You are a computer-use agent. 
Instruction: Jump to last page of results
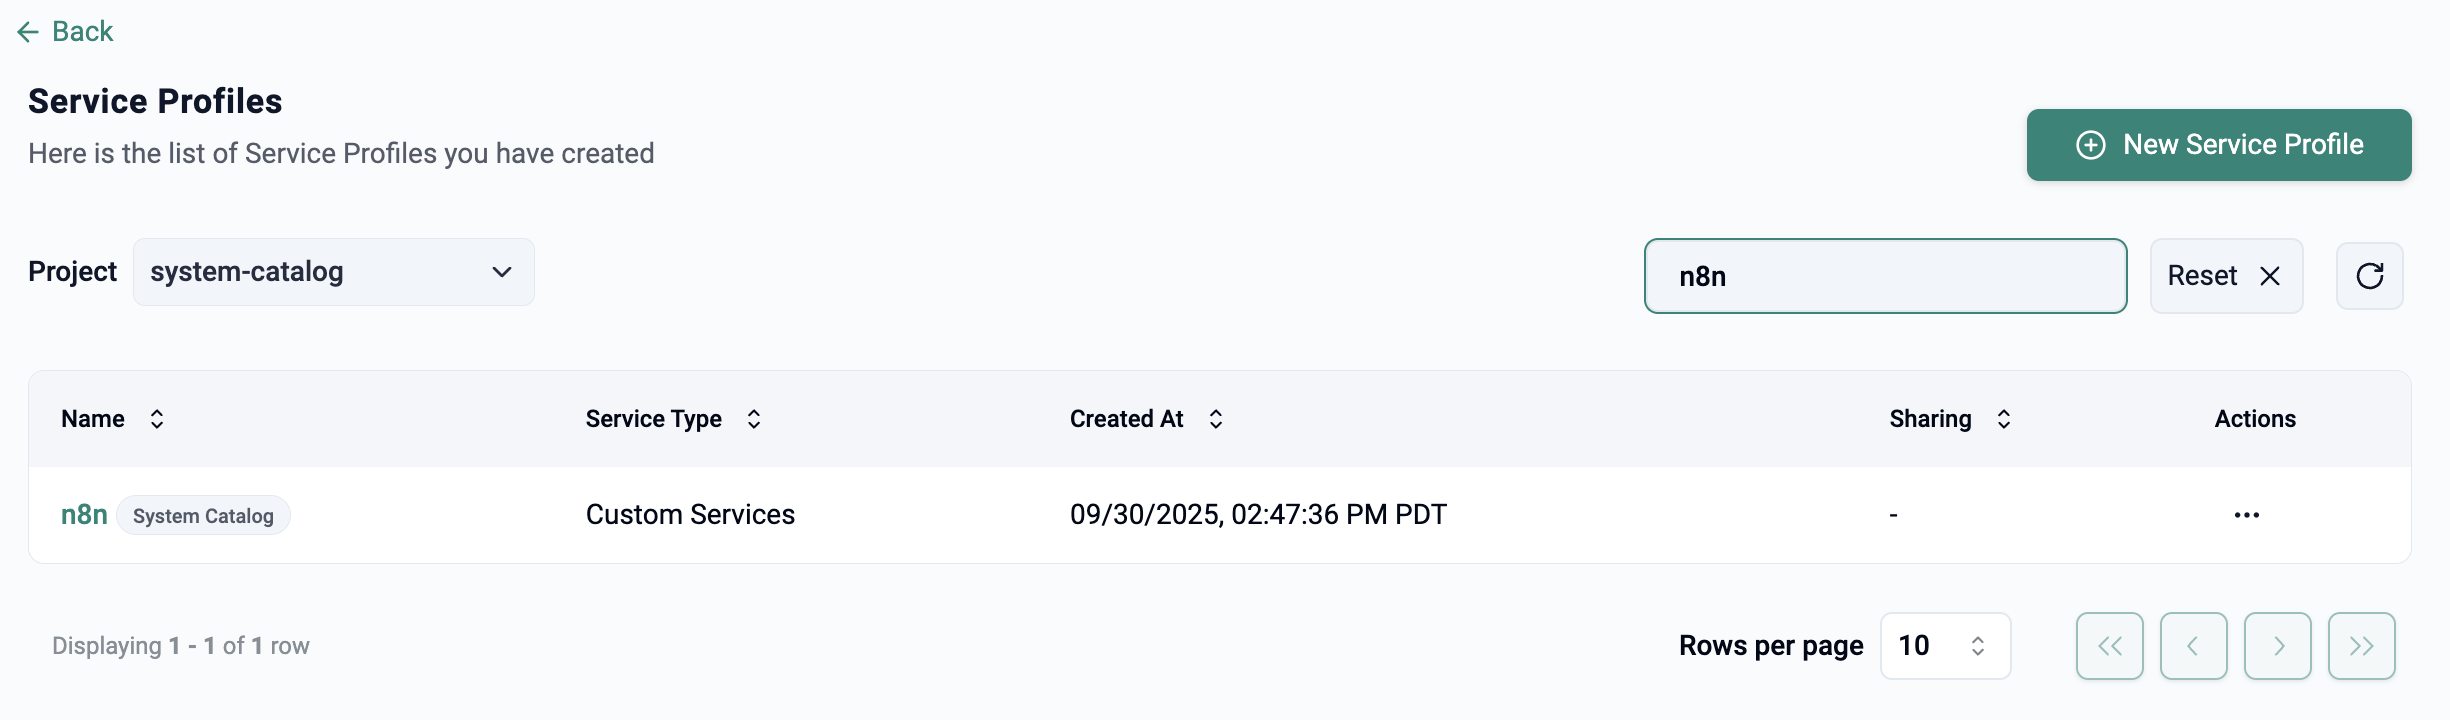click(x=2361, y=646)
